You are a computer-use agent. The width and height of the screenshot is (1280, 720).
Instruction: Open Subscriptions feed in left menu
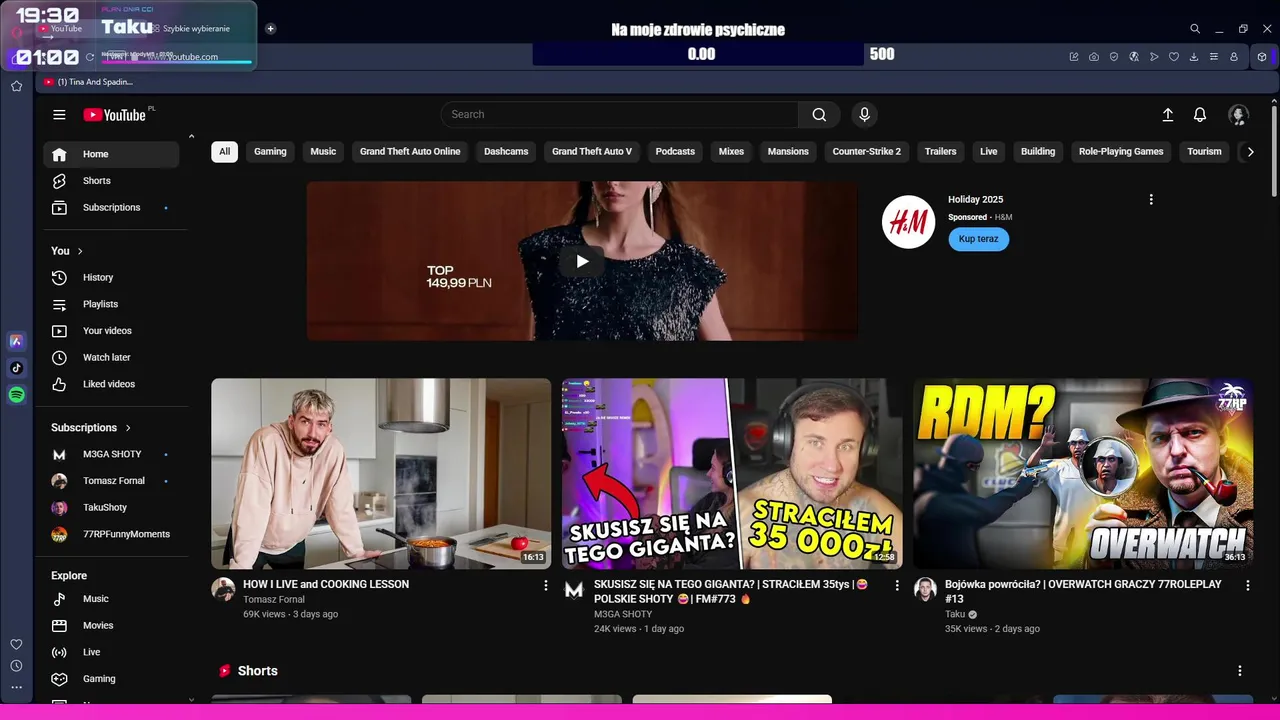(111, 208)
